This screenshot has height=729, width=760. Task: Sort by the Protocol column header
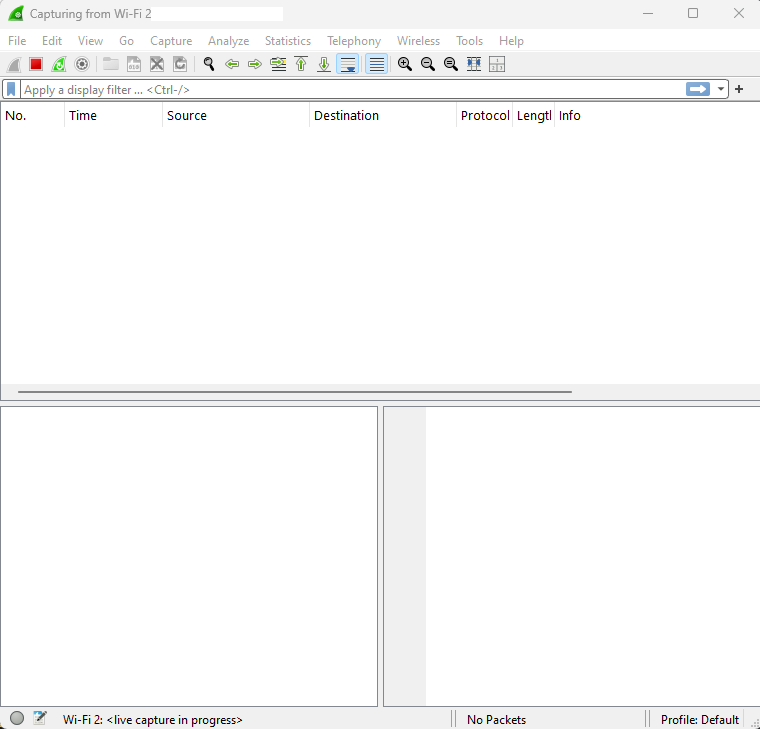pyautogui.click(x=485, y=115)
